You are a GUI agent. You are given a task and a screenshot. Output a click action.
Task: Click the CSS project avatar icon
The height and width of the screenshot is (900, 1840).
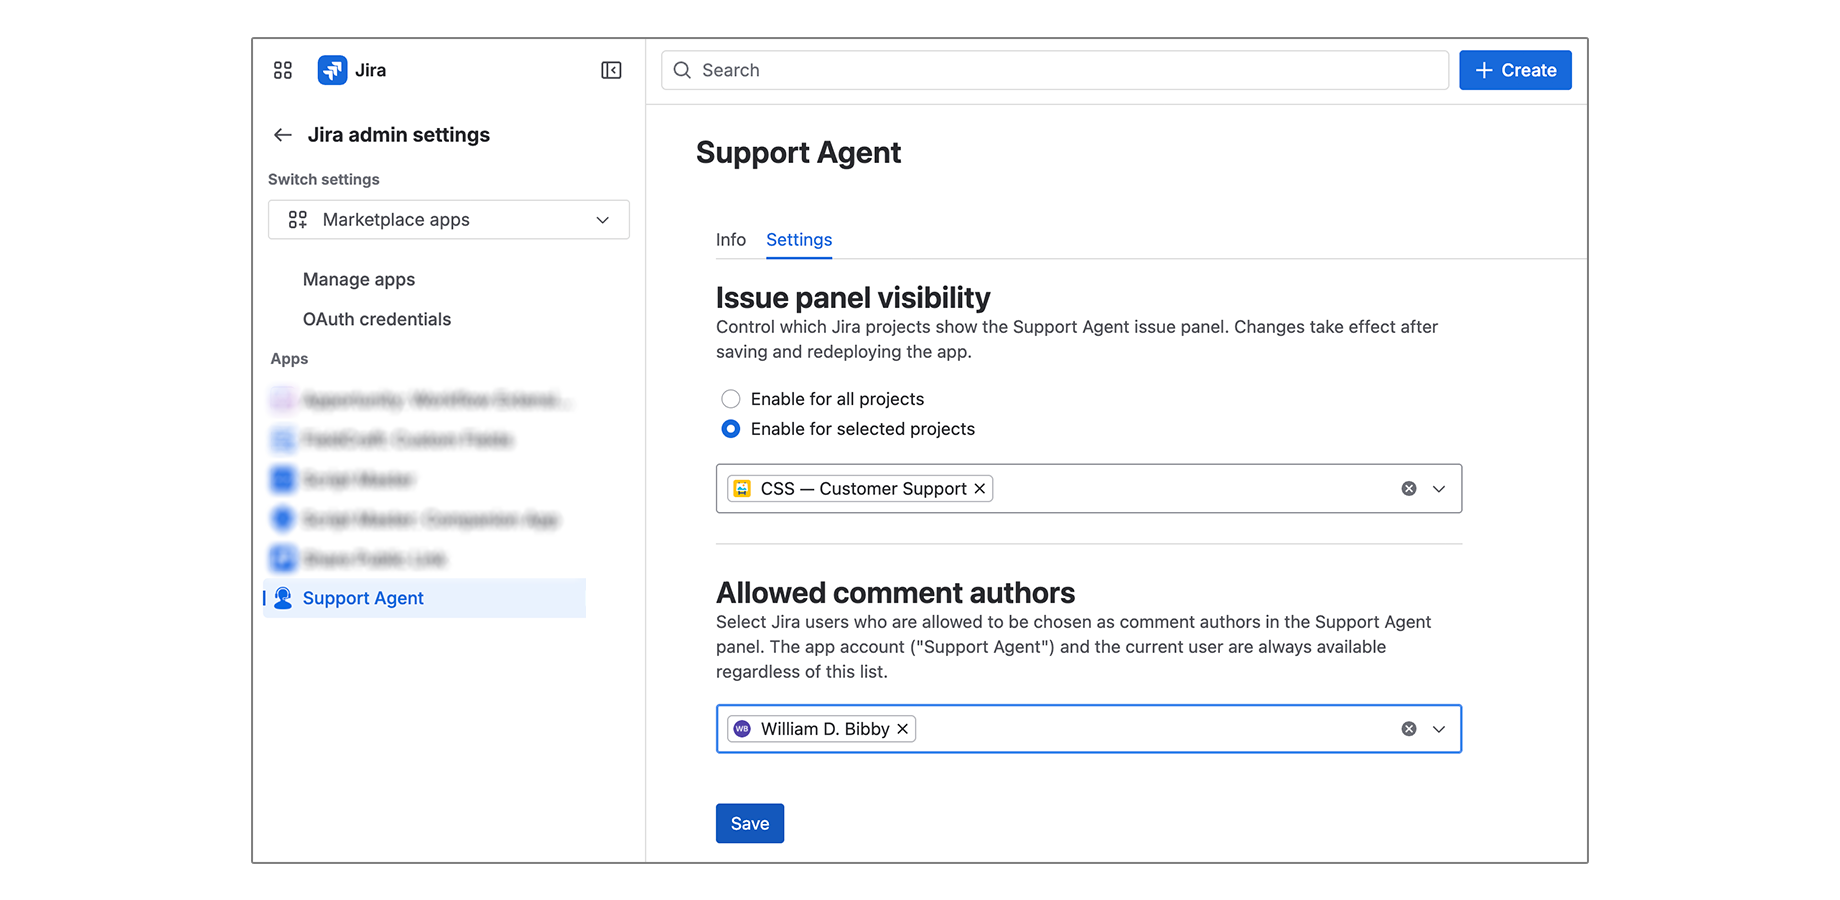[742, 489]
